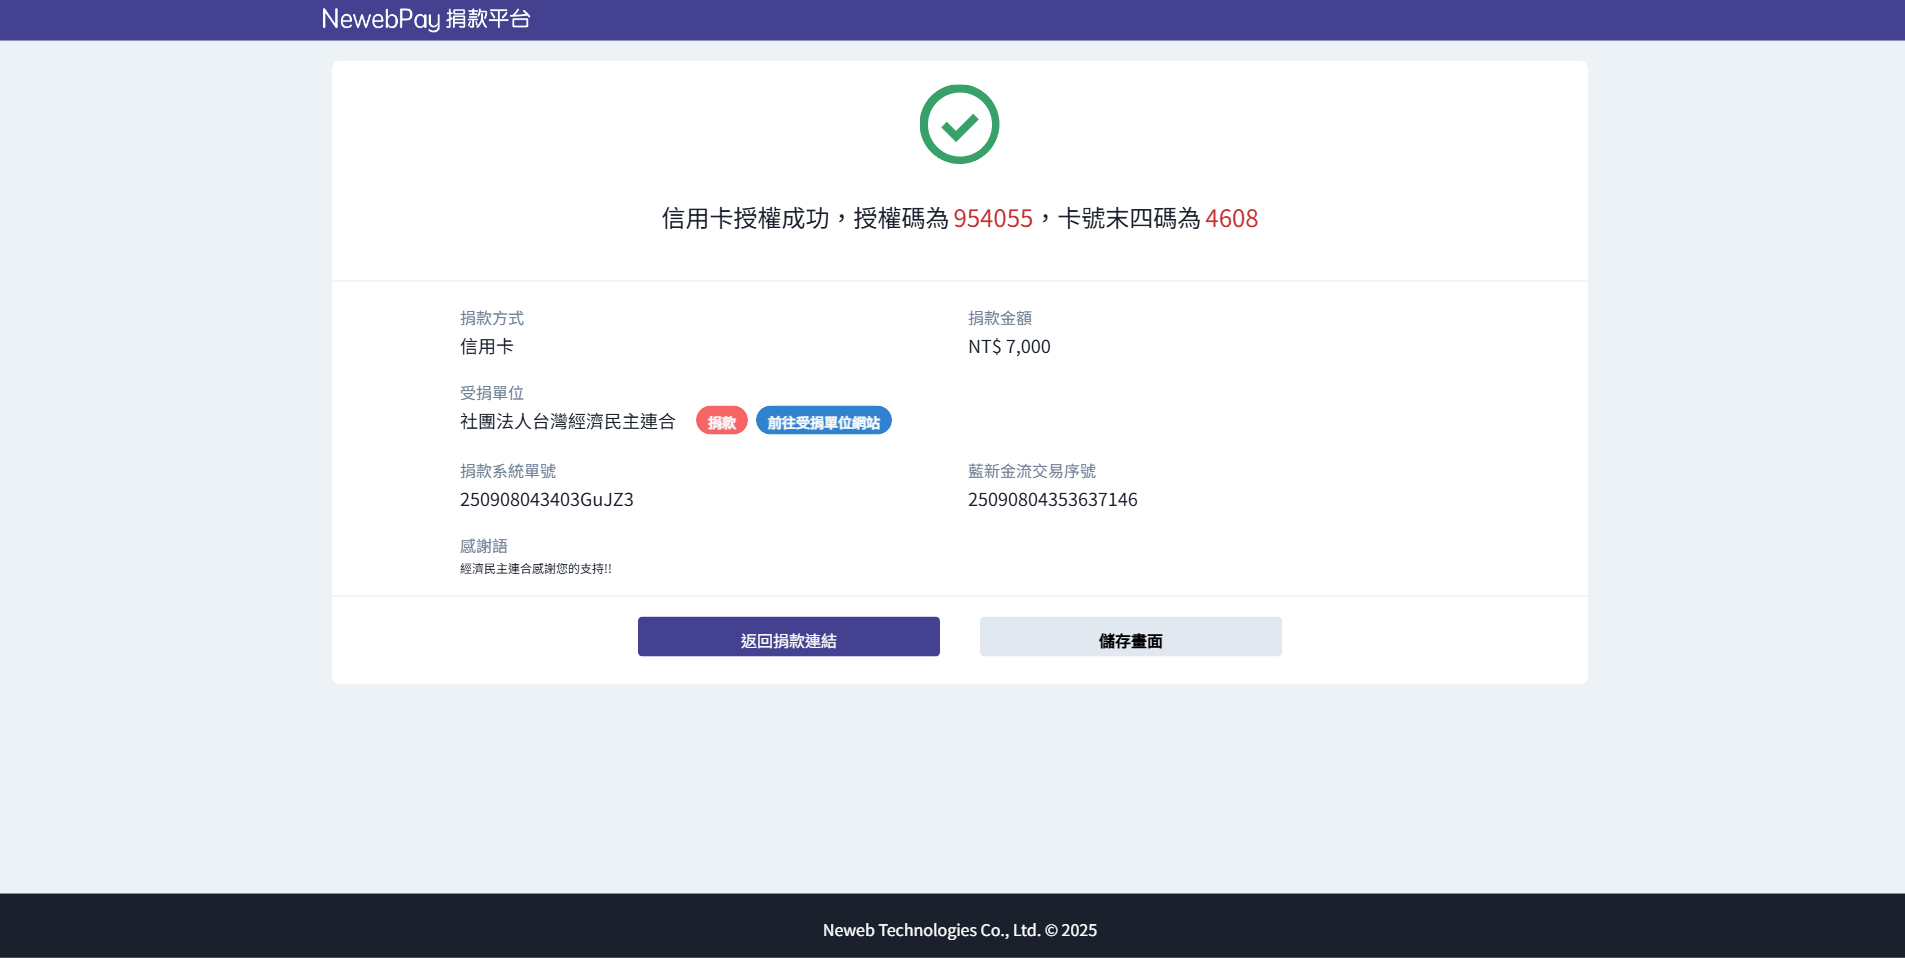Open 前往受捐單位網站 link
The width and height of the screenshot is (1905, 958).
tap(823, 422)
